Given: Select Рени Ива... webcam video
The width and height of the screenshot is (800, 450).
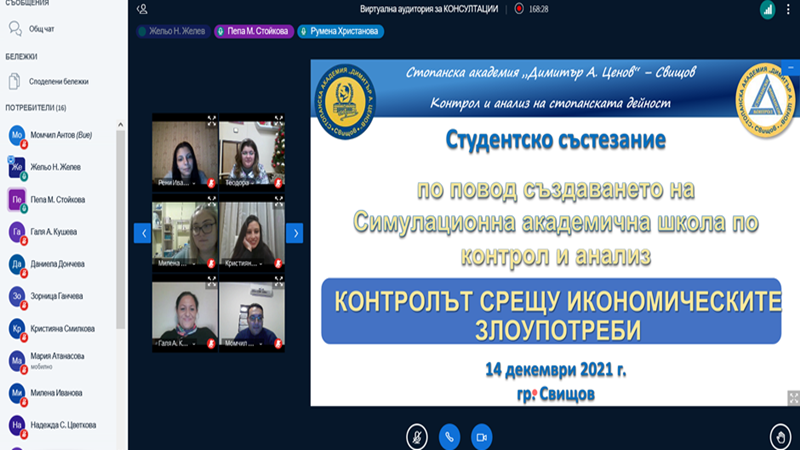Looking at the screenshot, I should (185, 152).
